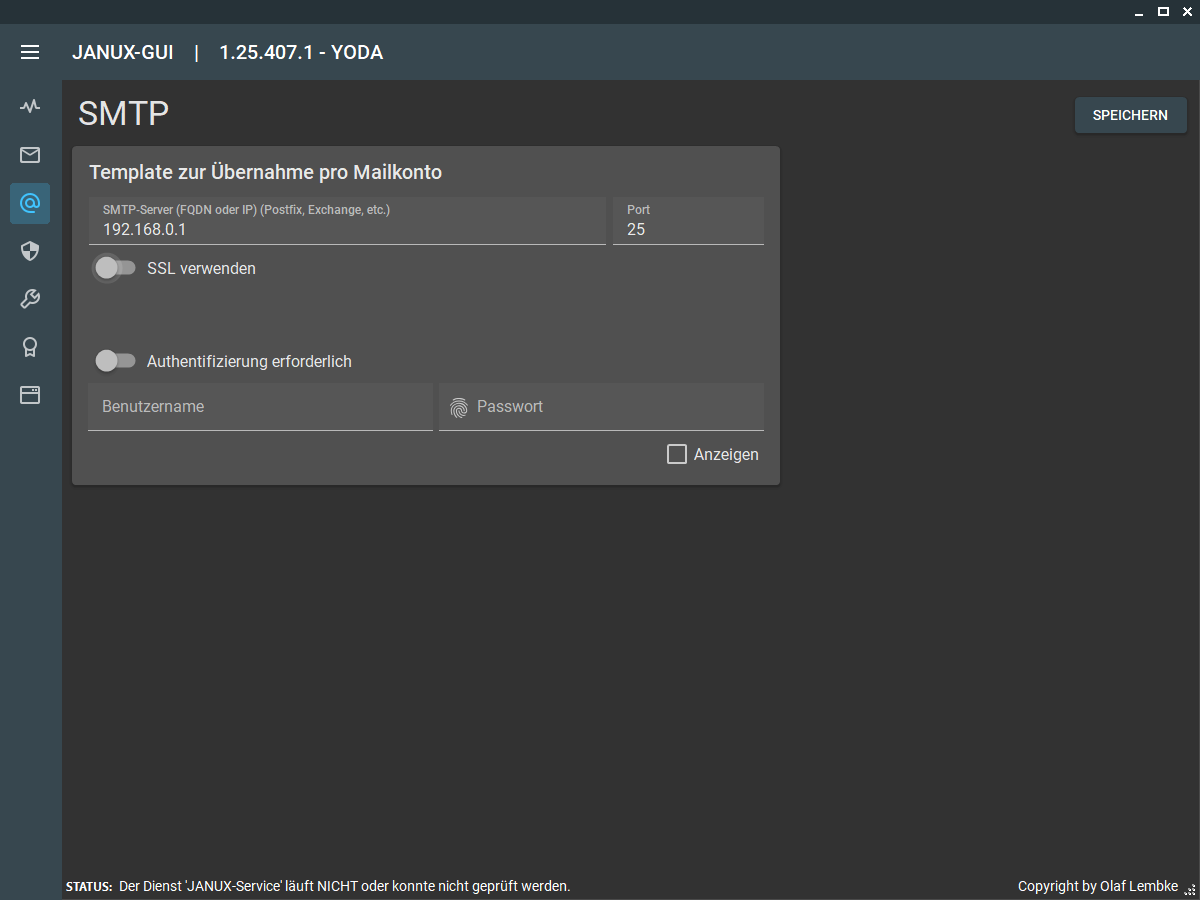
Task: Go to the mail envelope section
Action: coord(30,155)
